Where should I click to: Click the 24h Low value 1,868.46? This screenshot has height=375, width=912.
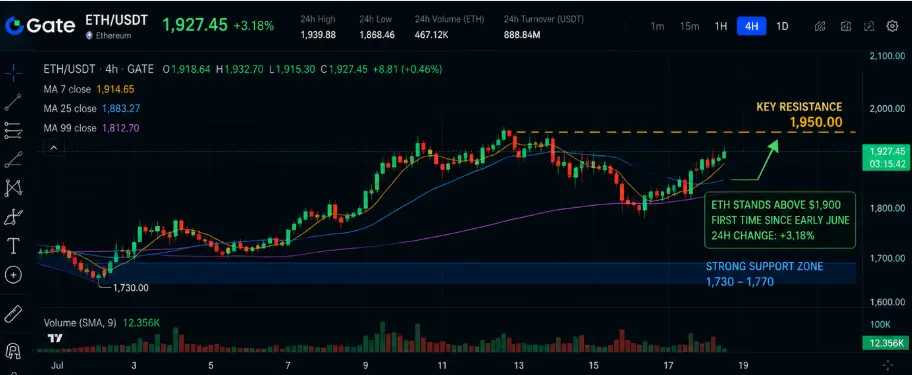377,35
